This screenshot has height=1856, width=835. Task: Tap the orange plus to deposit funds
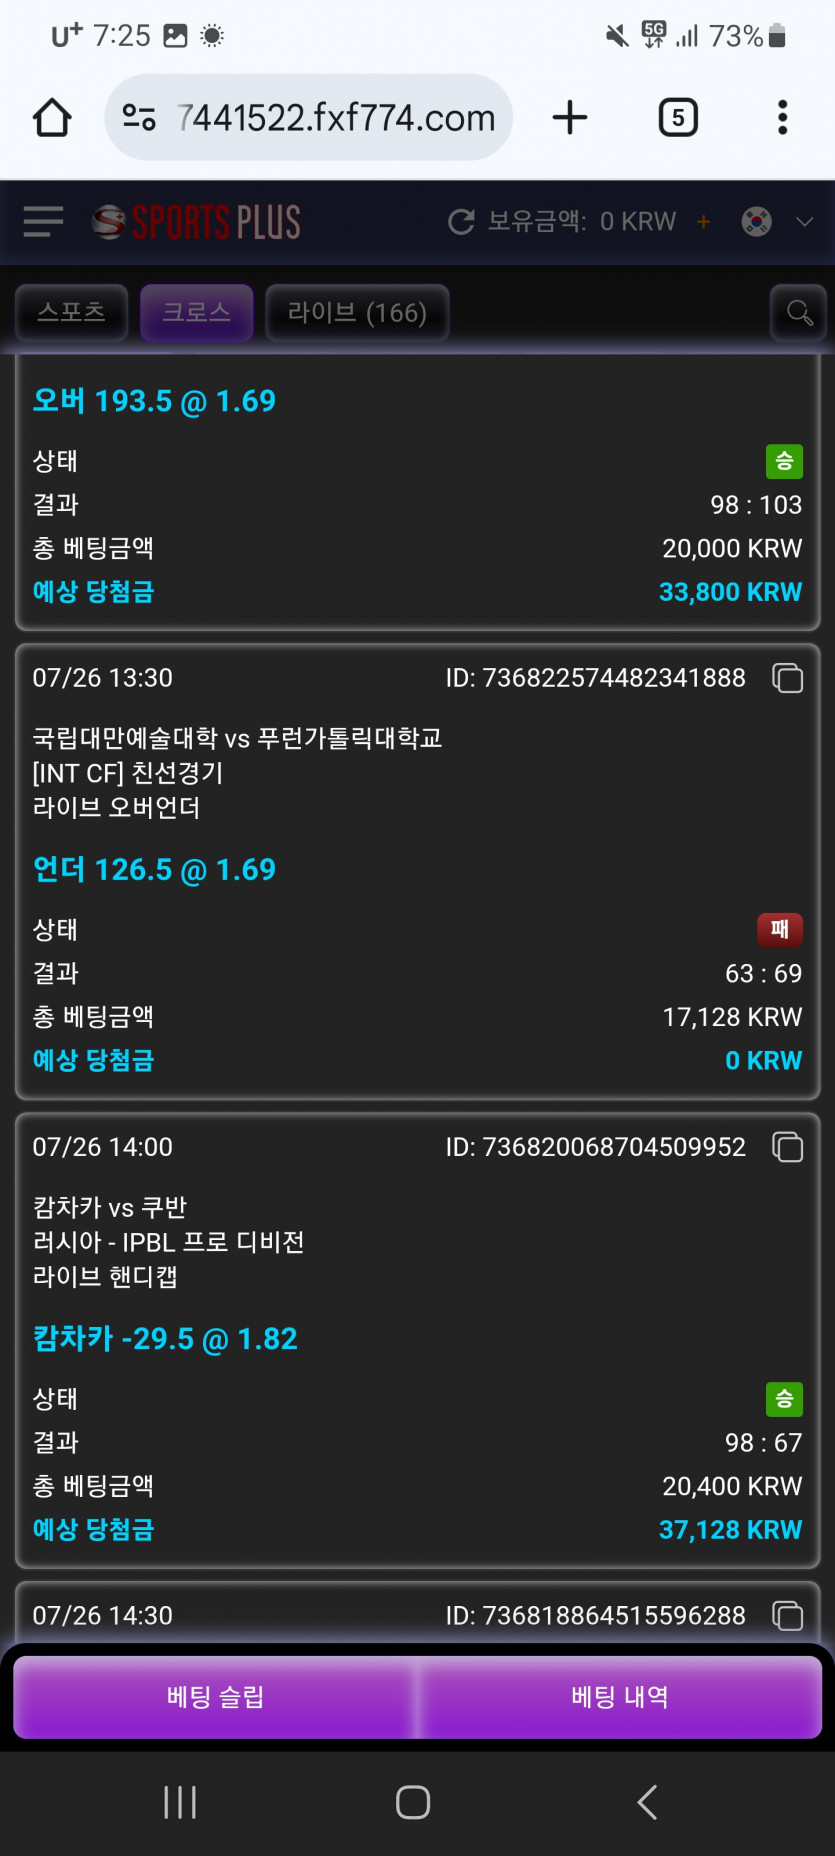coord(704,222)
